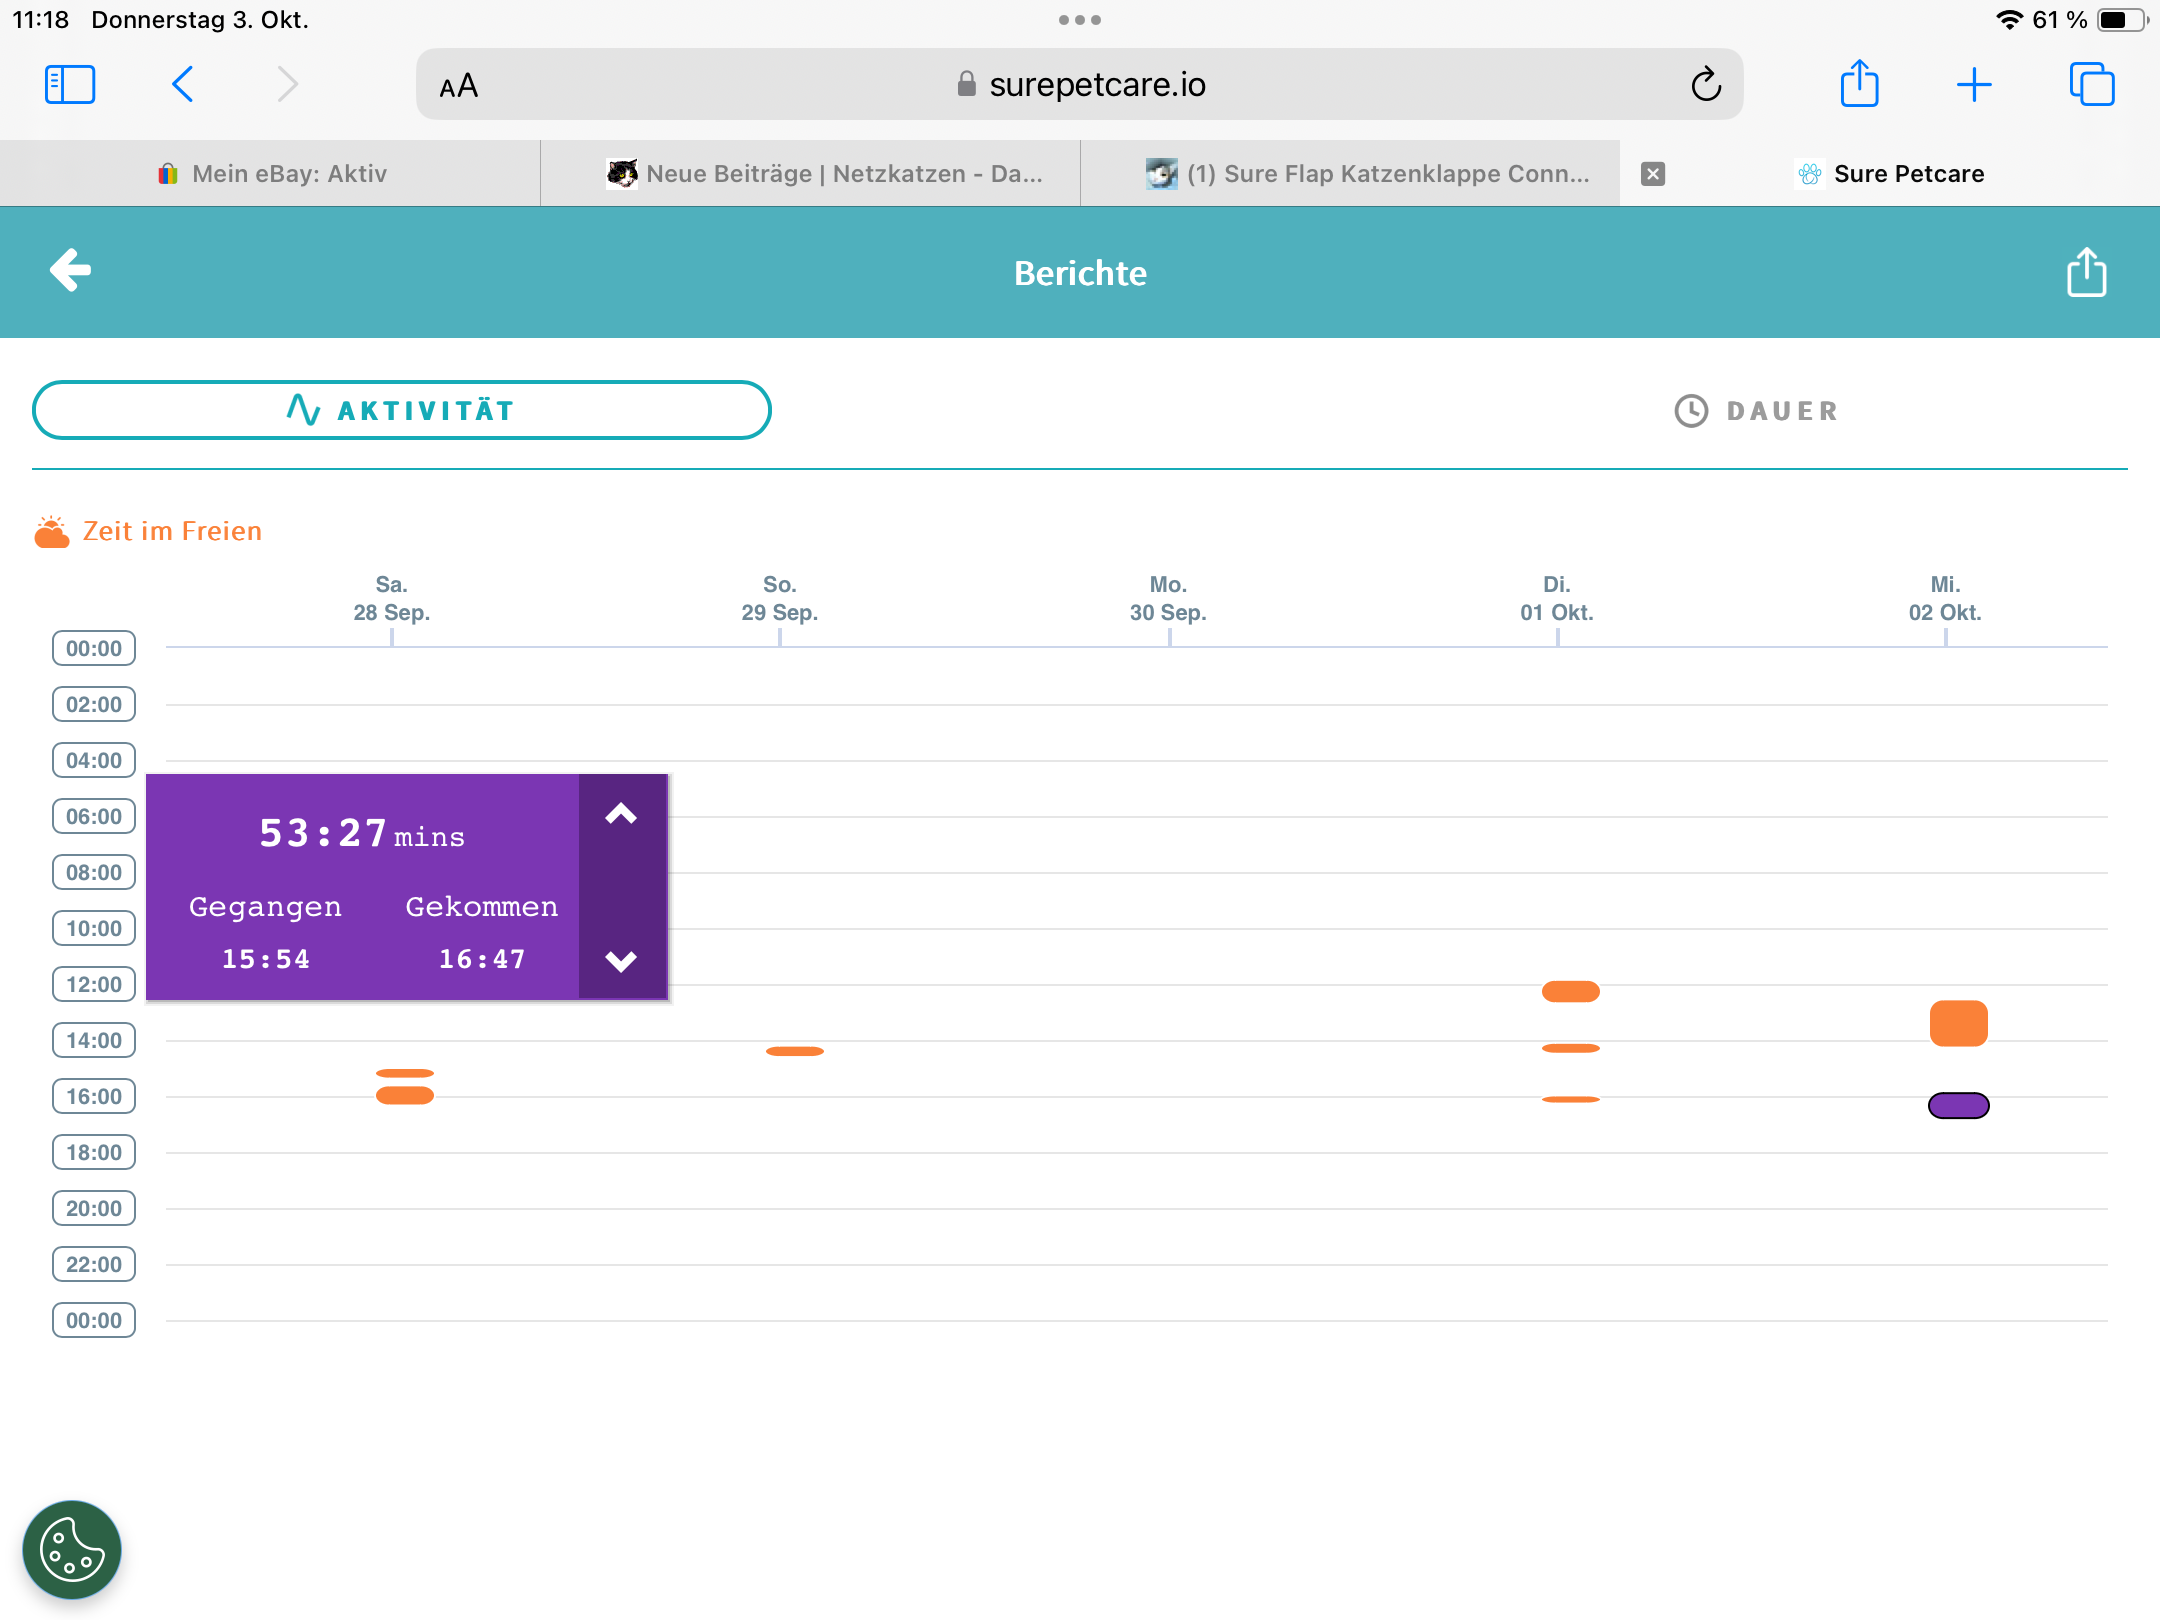Open Safari's share sheet icon
Screen dimensions: 2160x1620
pyautogui.click(x=1860, y=84)
